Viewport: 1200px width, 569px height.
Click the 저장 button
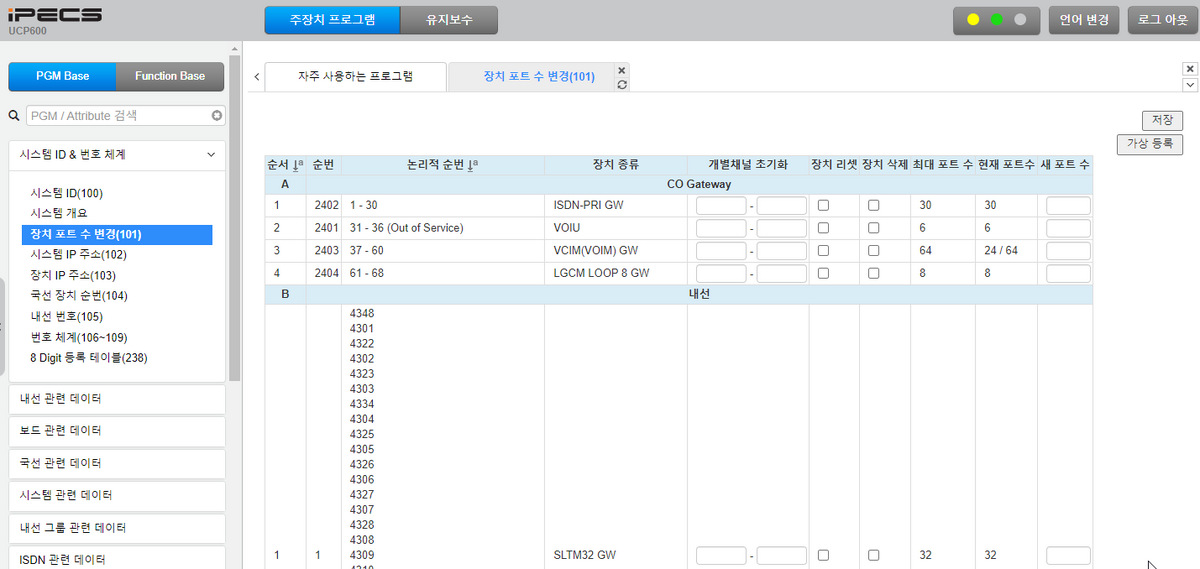click(1162, 120)
